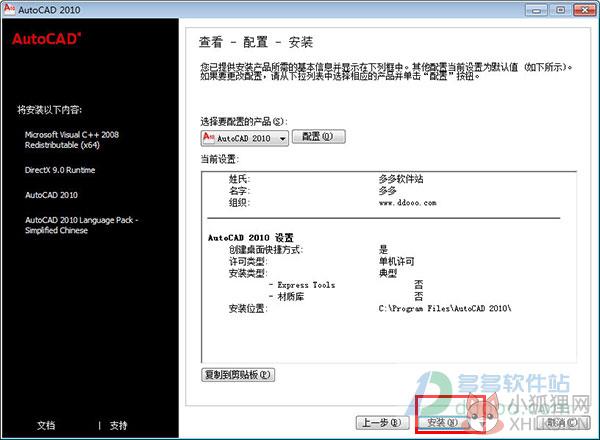The height and width of the screenshot is (440, 600).
Task: Close the AutoCAD 2010 installer window
Action: (584, 10)
